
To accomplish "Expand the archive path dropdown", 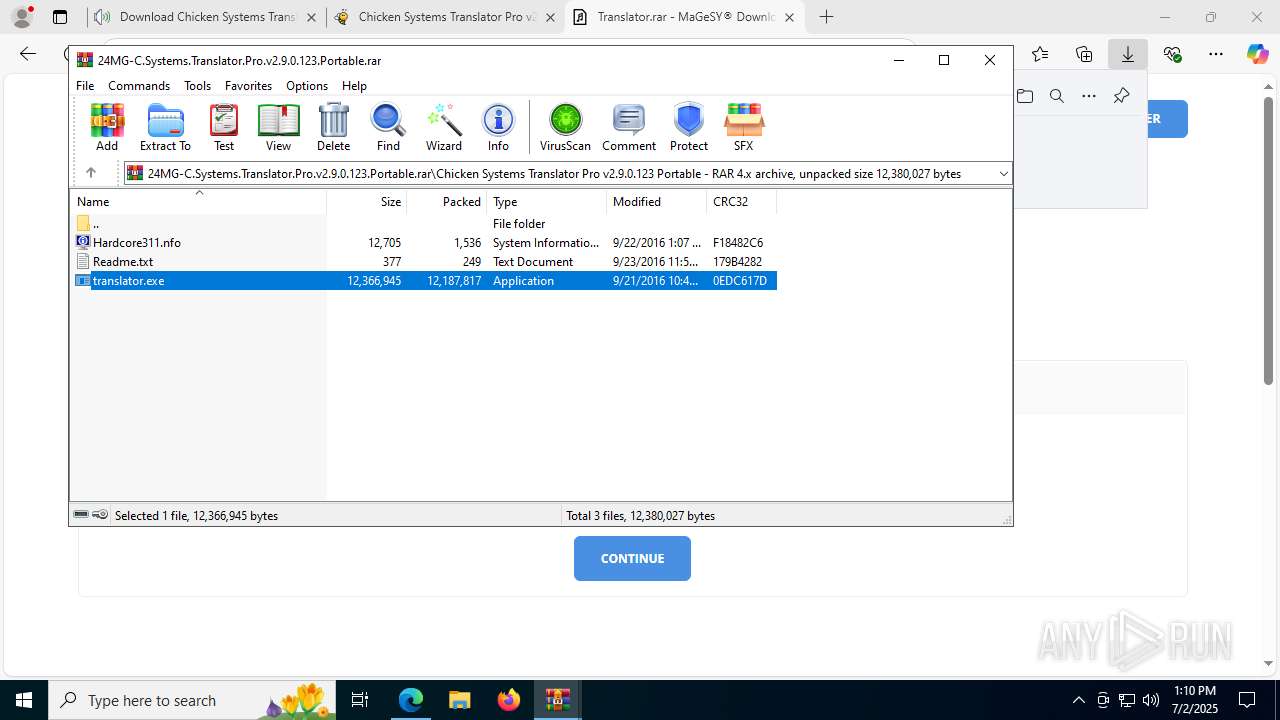I will coord(1003,174).
